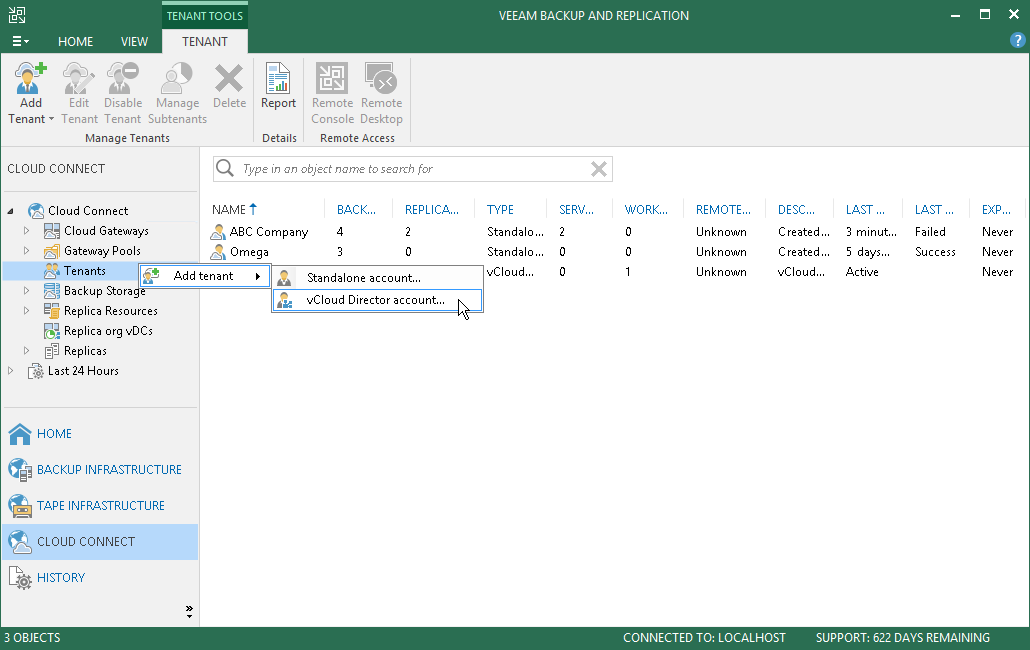The height and width of the screenshot is (650, 1030).
Task: Expand navigation pane options chevron
Action: 189,612
